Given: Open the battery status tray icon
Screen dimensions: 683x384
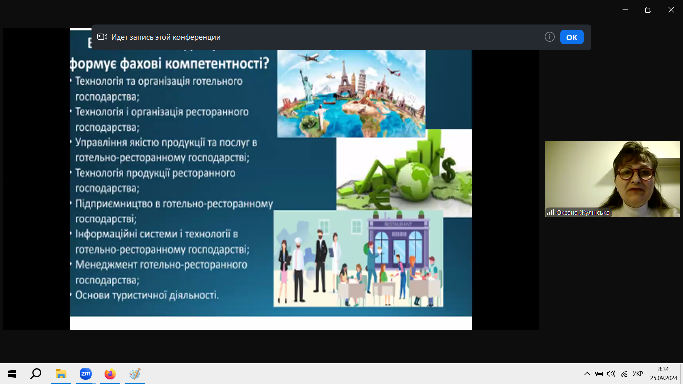Looking at the screenshot, I should click(599, 374).
